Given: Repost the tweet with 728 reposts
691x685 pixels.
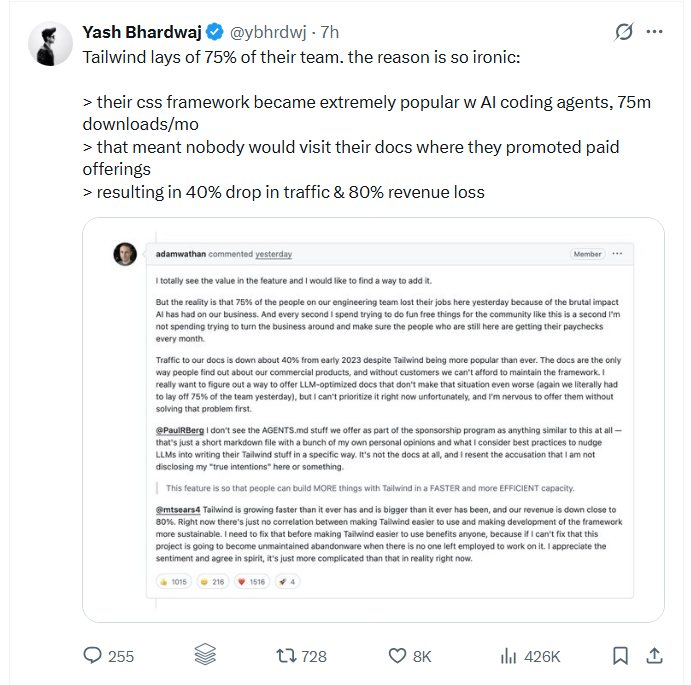Looking at the screenshot, I should (x=287, y=655).
